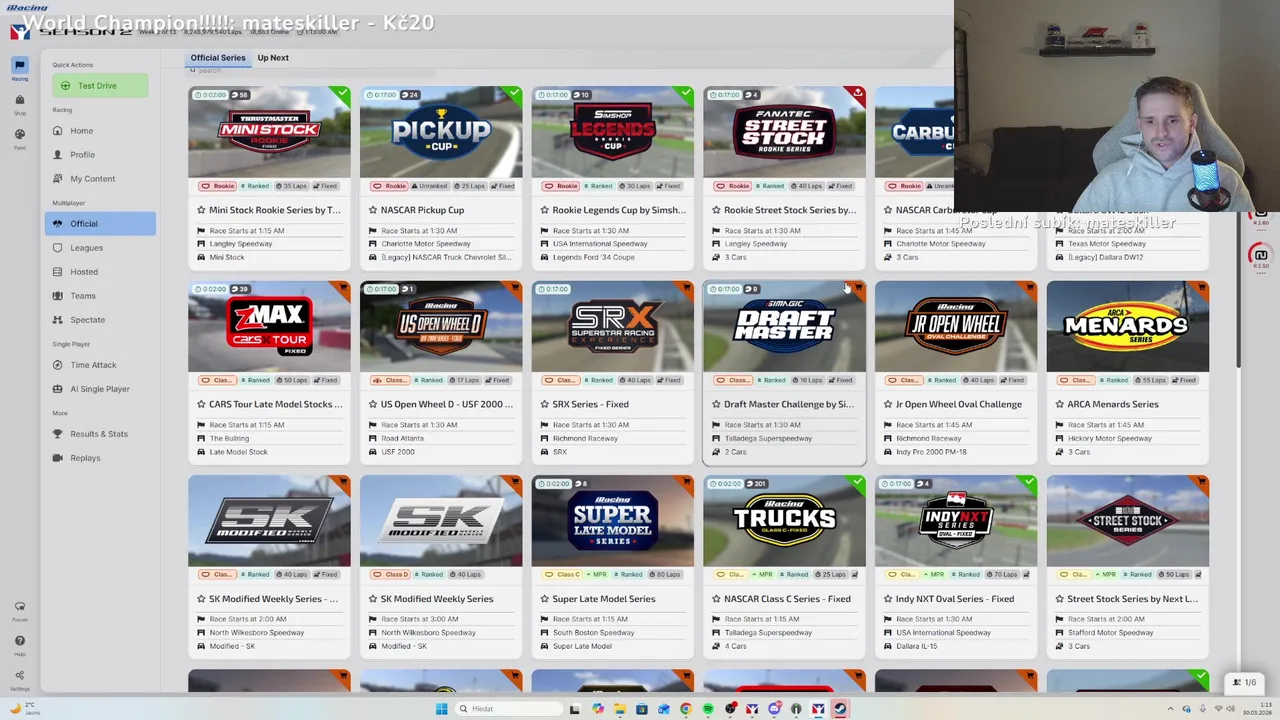Open File Explorer from the taskbar
Screen dimensions: 1280x720
coord(619,709)
